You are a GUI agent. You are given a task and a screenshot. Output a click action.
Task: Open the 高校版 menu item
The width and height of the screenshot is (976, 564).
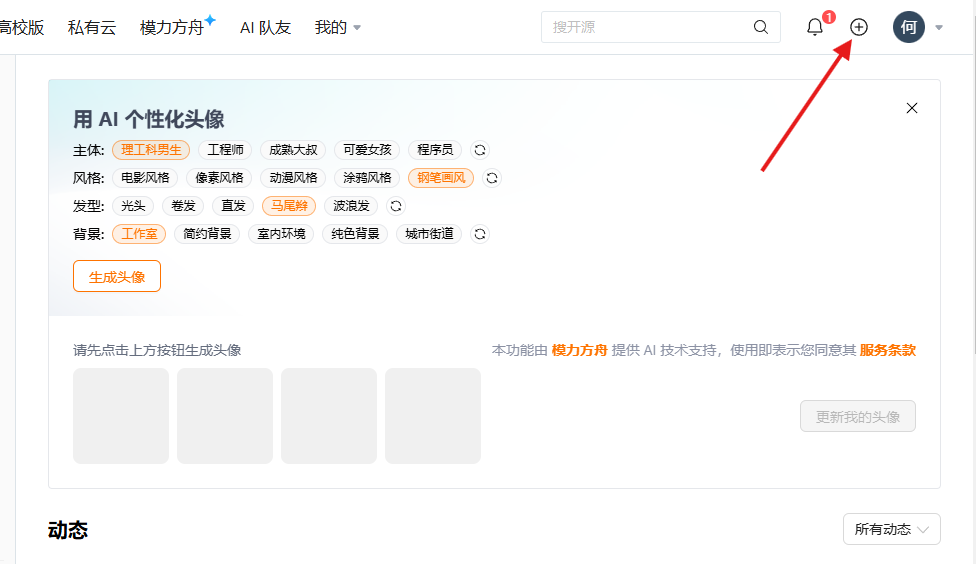(x=21, y=27)
